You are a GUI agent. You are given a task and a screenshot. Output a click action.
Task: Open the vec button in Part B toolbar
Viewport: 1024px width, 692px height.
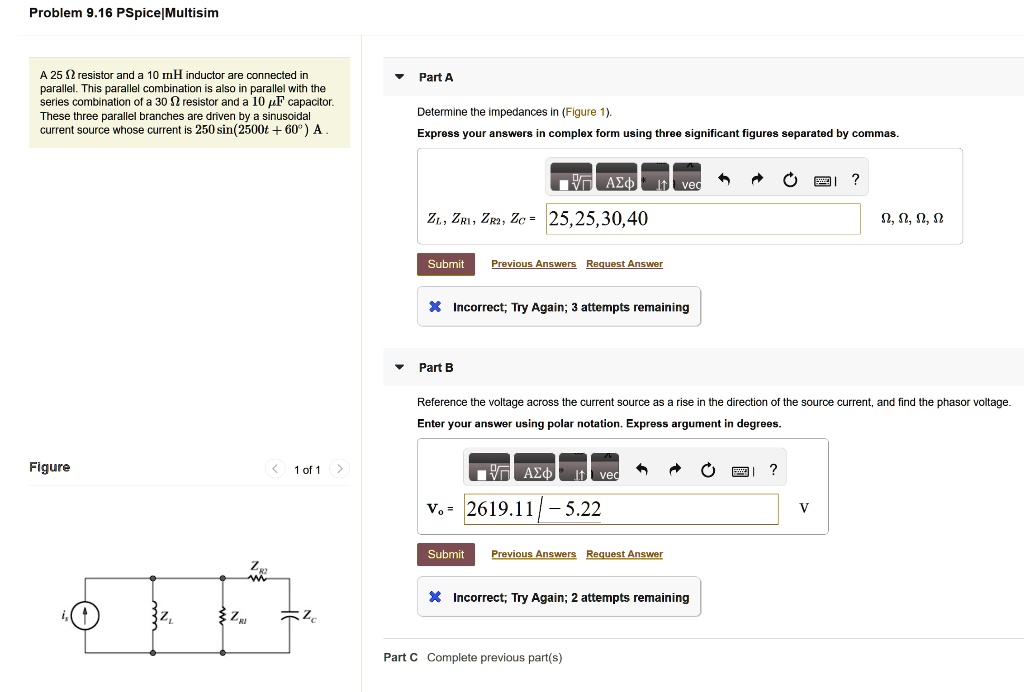[x=605, y=471]
